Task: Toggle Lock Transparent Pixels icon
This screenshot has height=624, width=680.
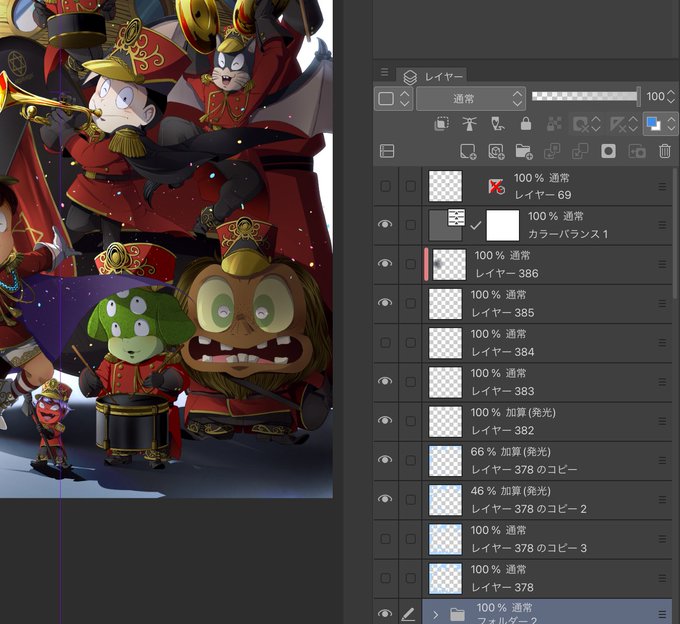Action: [x=554, y=124]
